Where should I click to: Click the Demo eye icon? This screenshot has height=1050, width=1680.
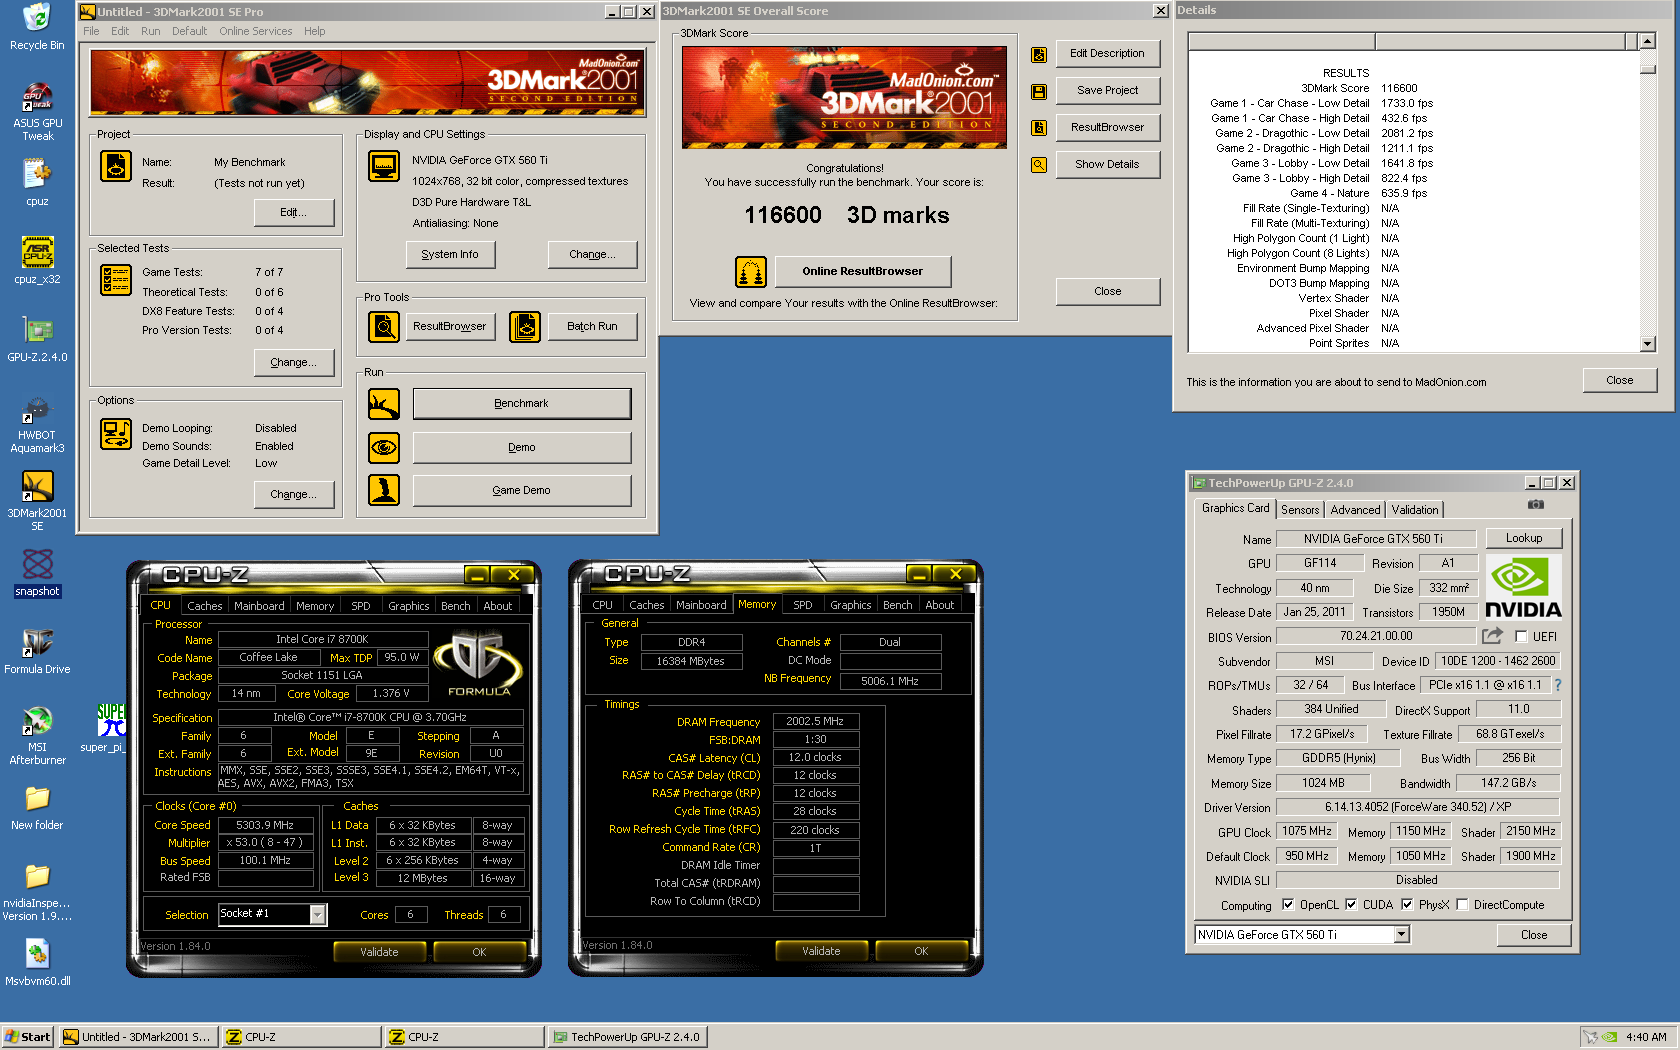tap(384, 447)
